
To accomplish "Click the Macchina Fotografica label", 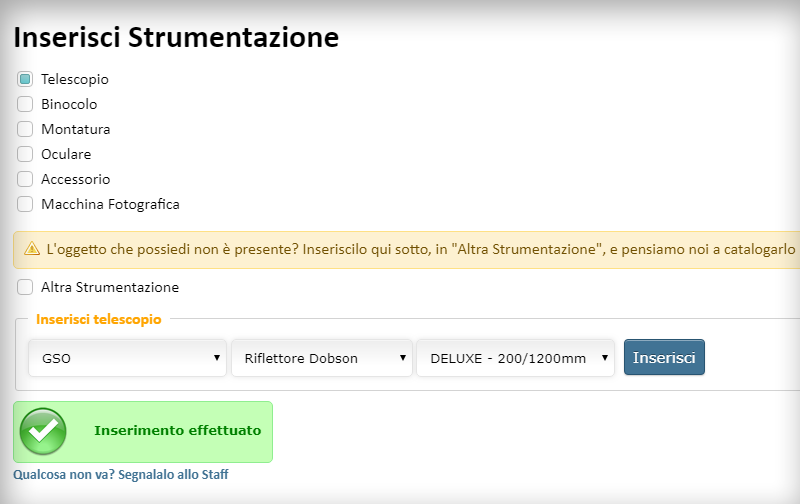I will click(110, 205).
